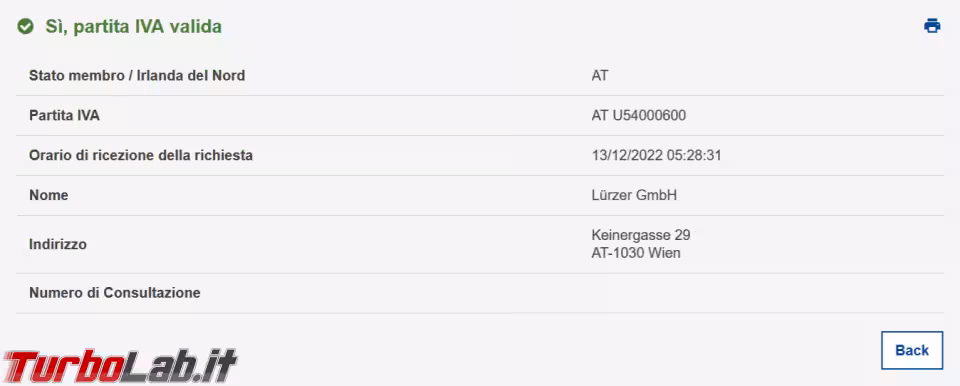
Task: Click the address line AT-1030 Wien
Action: pyautogui.click(x=636, y=253)
